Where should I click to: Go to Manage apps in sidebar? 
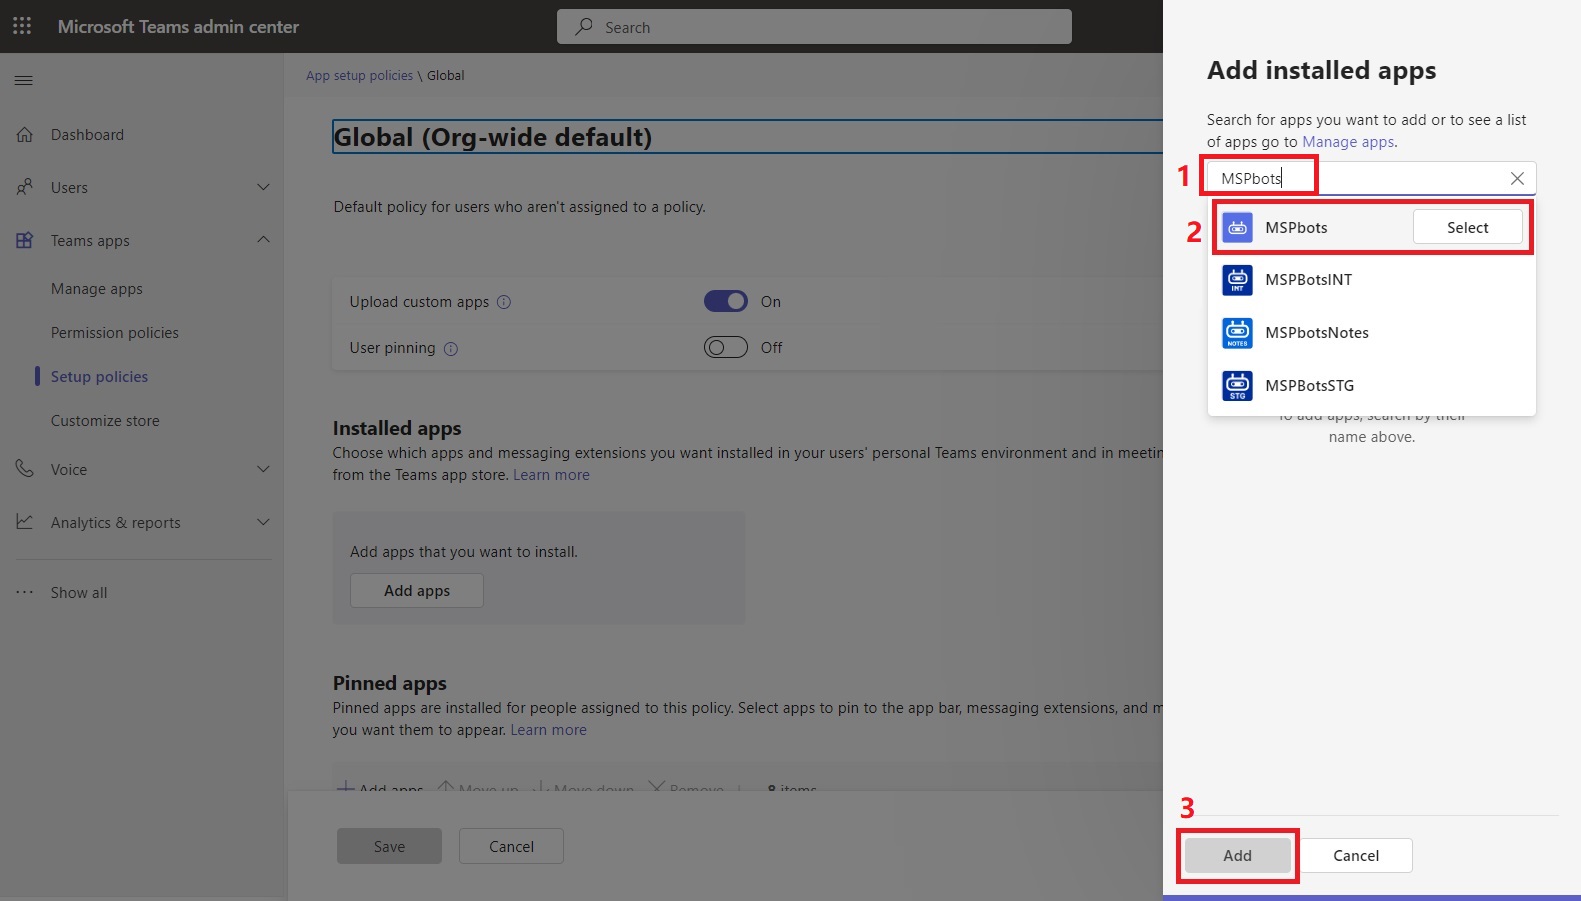coord(97,289)
